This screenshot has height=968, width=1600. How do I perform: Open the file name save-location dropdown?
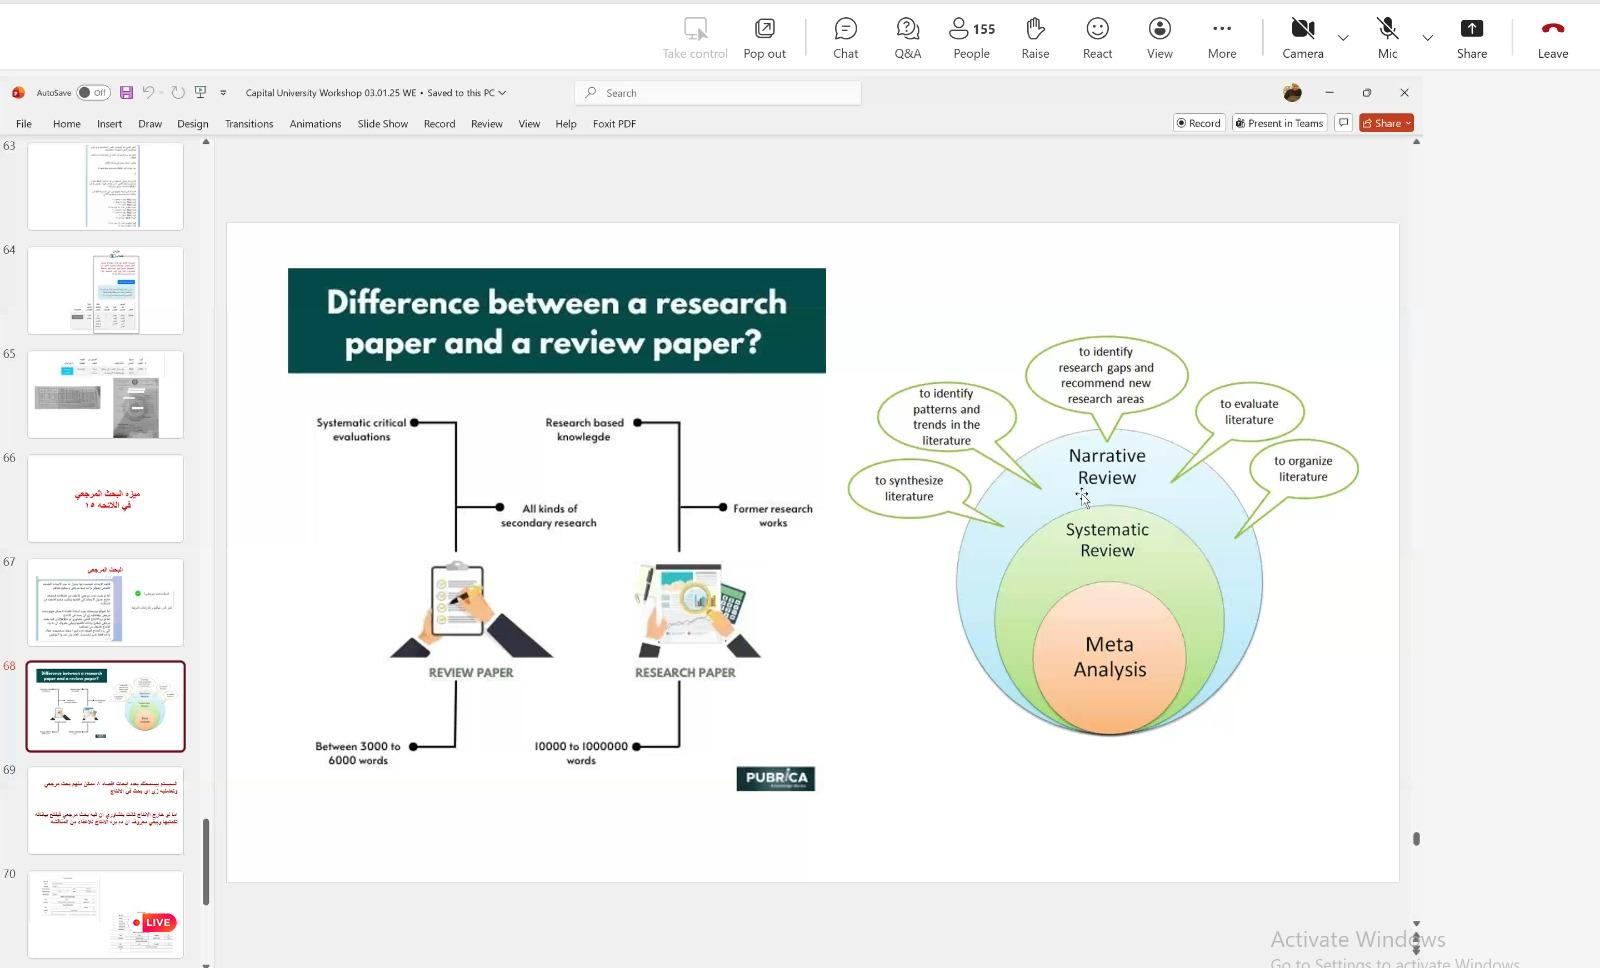pyautogui.click(x=502, y=93)
